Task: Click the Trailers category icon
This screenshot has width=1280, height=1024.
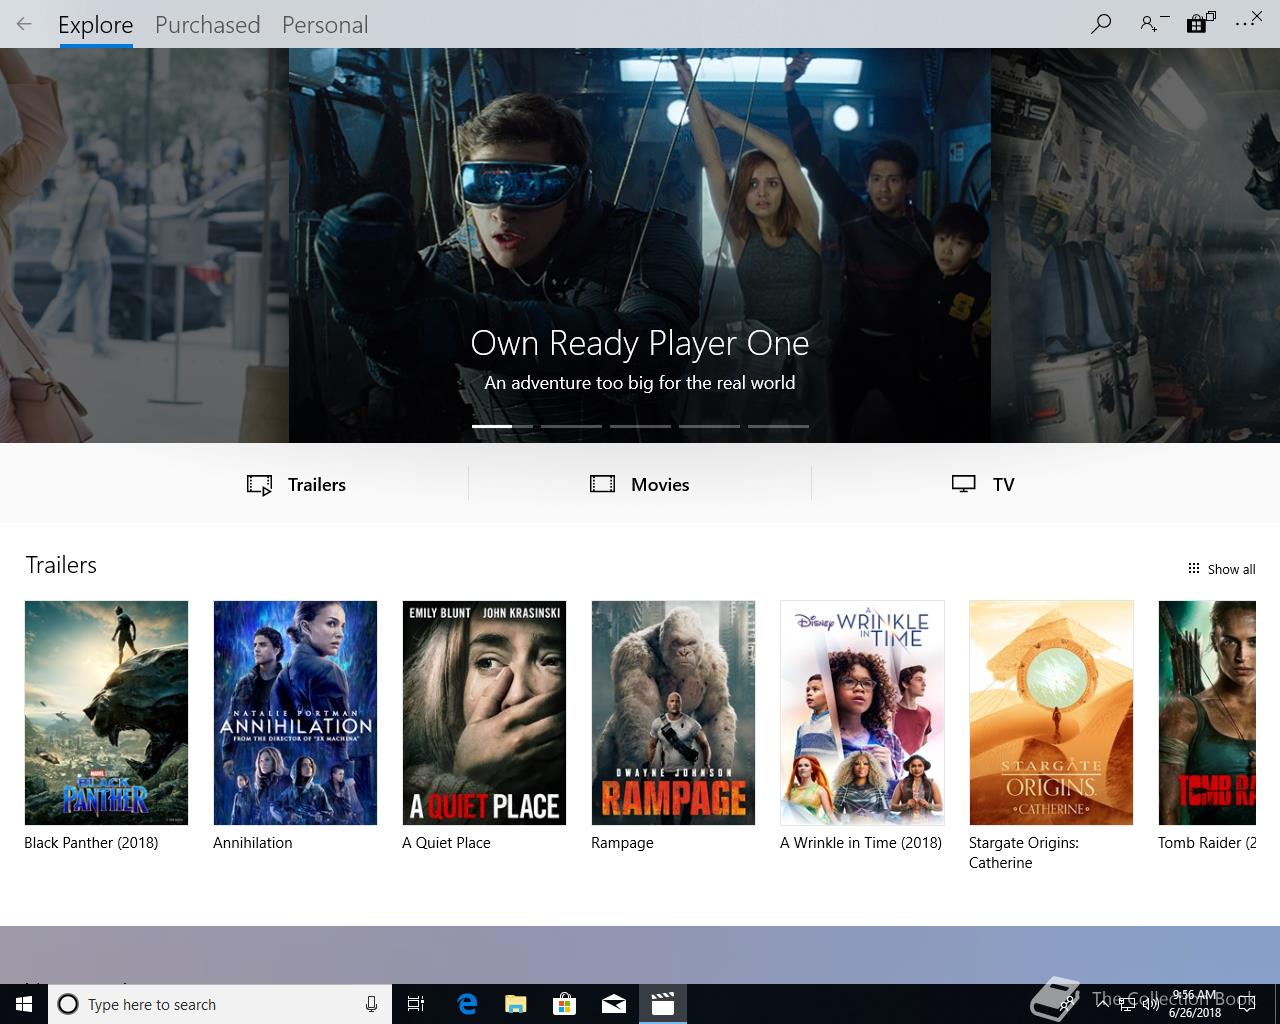Action: pos(260,485)
